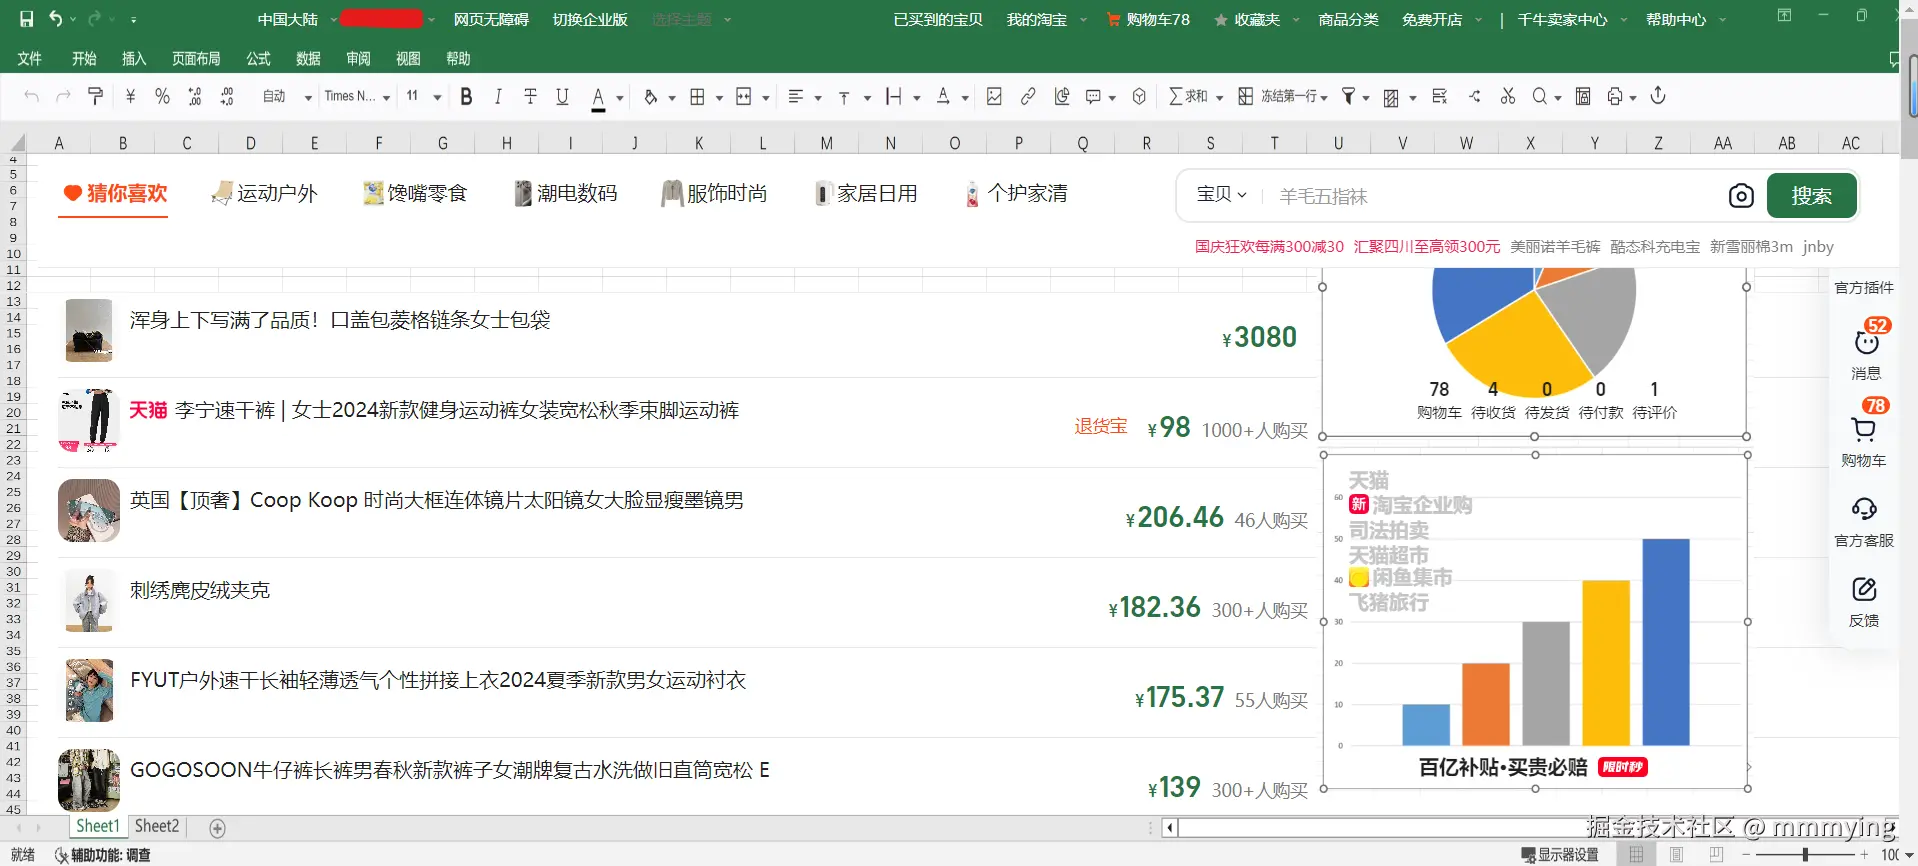Screen dimensions: 1918x866
Task: Open 购物车 cart icon in right sidebar
Action: 1864,429
